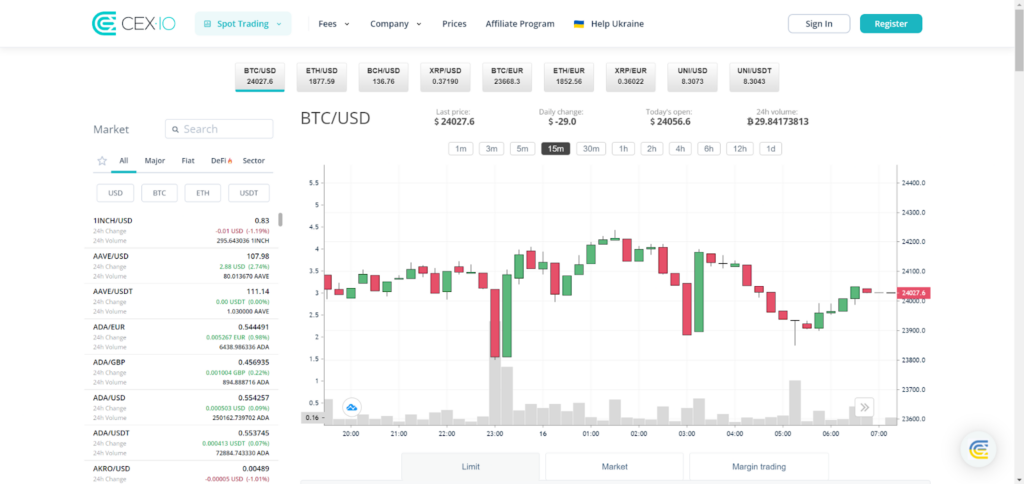Toggle the favorites star filter

pos(102,160)
